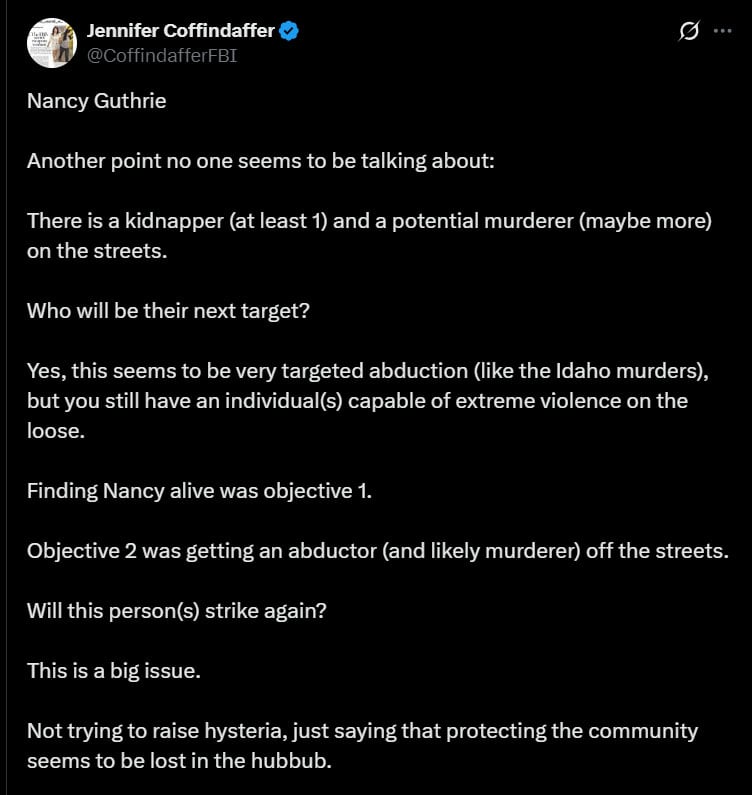Click Jennifer Coffindaffer's profile avatar

pyautogui.click(x=52, y=42)
